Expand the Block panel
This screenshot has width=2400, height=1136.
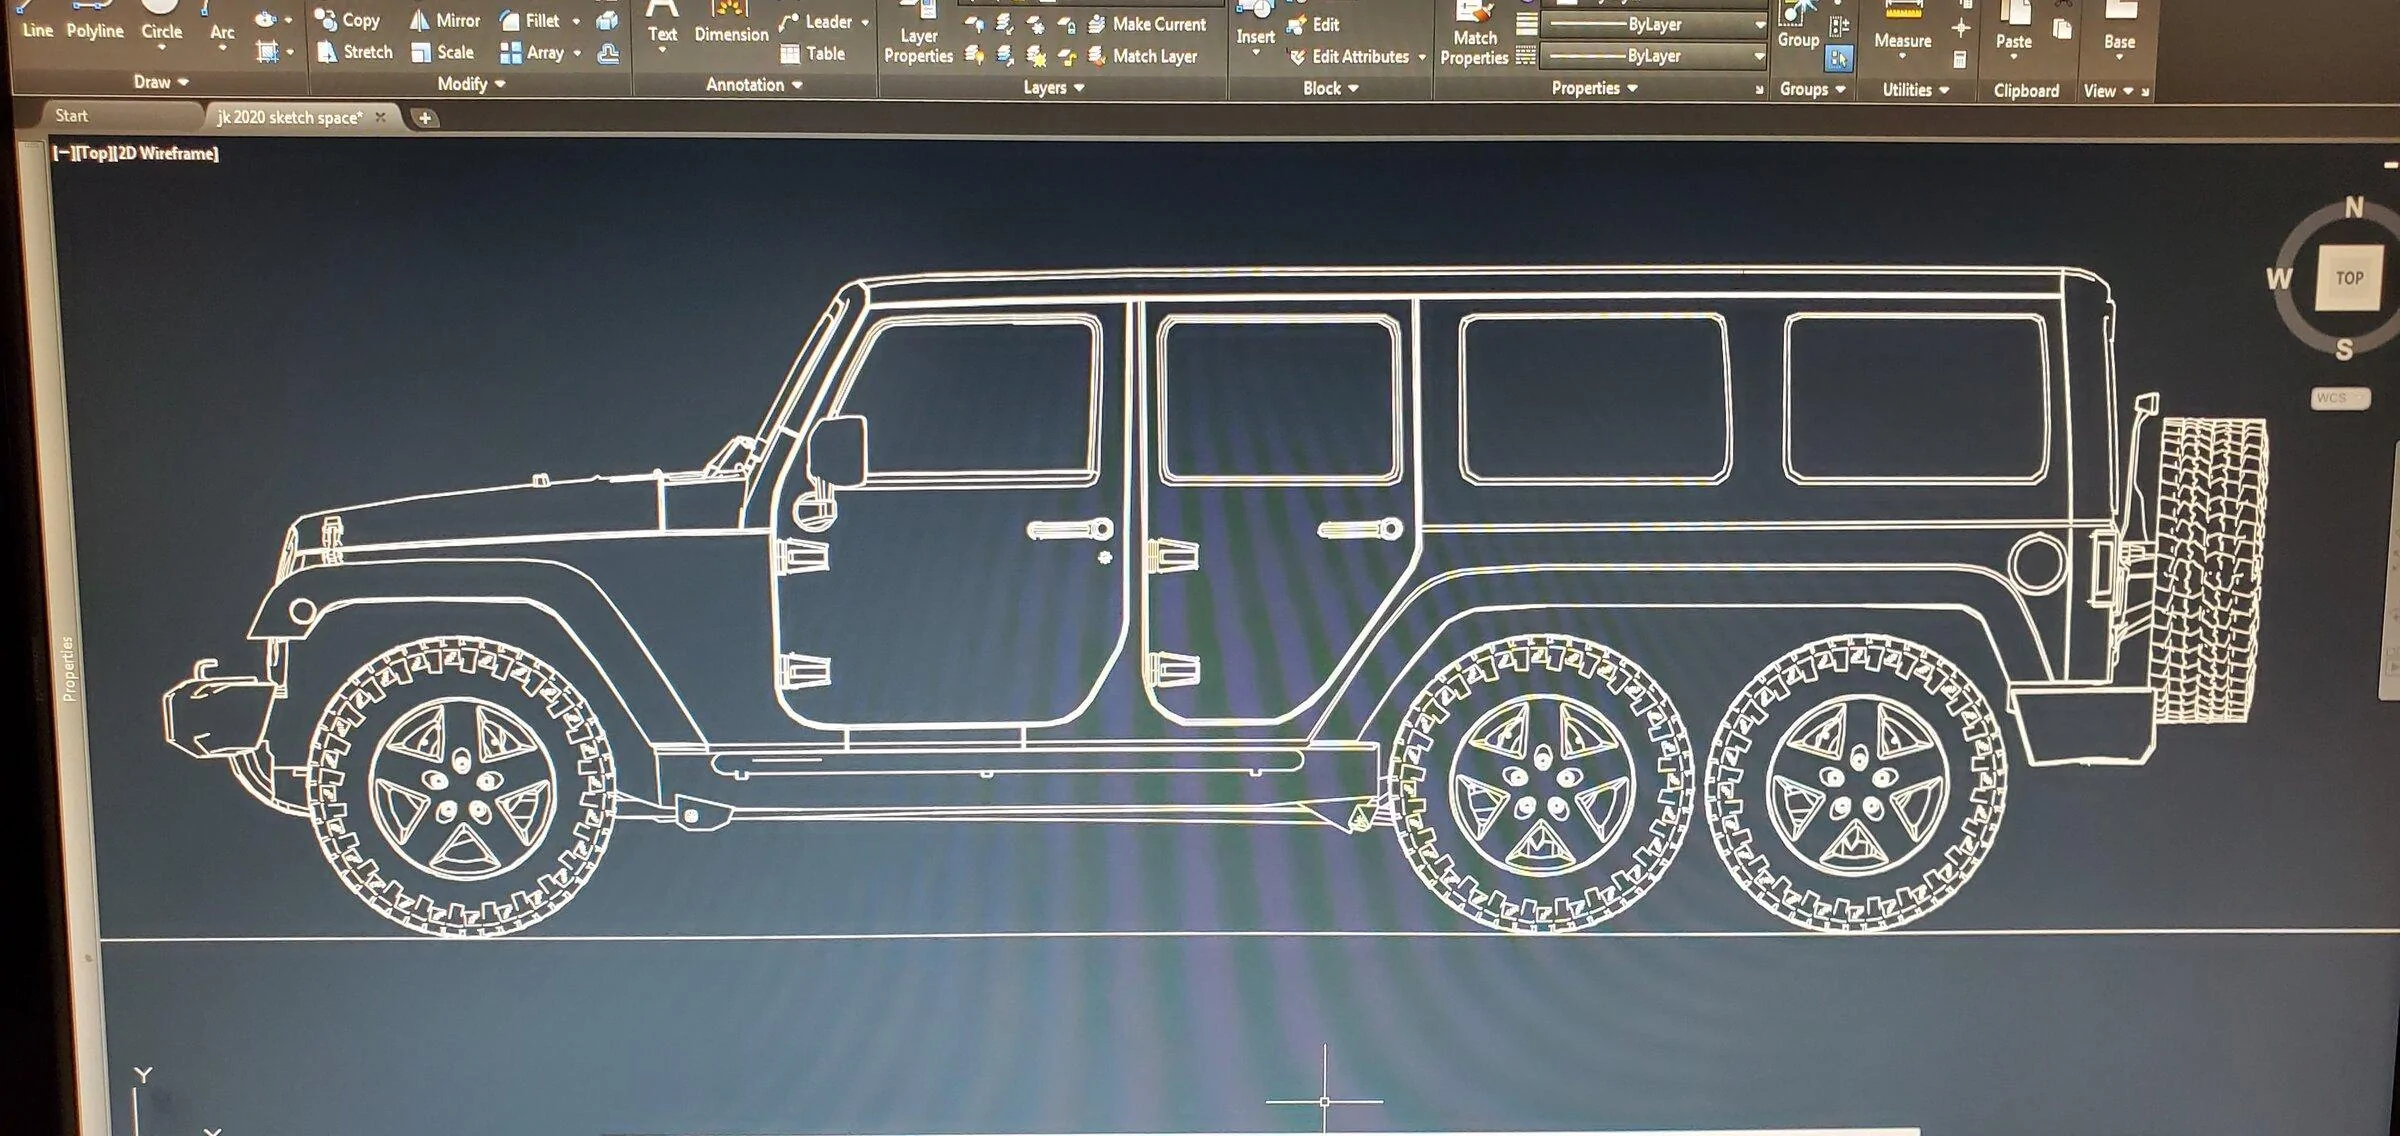1331,88
